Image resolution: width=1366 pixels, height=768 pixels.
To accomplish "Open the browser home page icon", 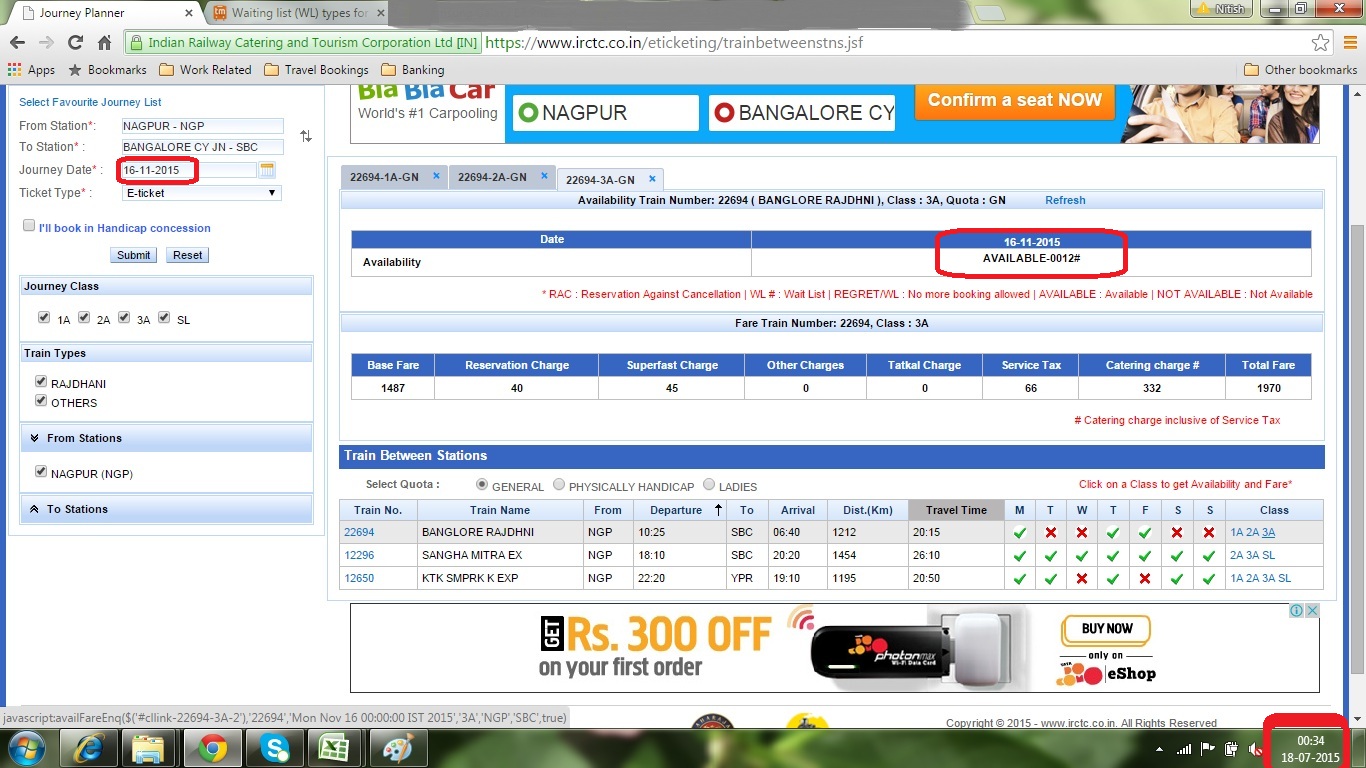I will 104,43.
